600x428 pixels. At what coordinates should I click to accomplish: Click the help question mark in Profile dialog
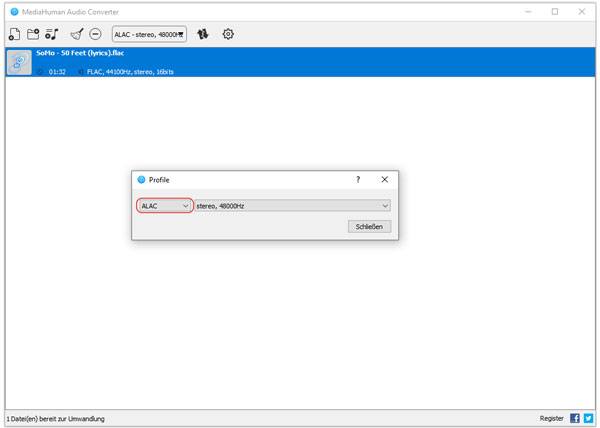tap(358, 180)
